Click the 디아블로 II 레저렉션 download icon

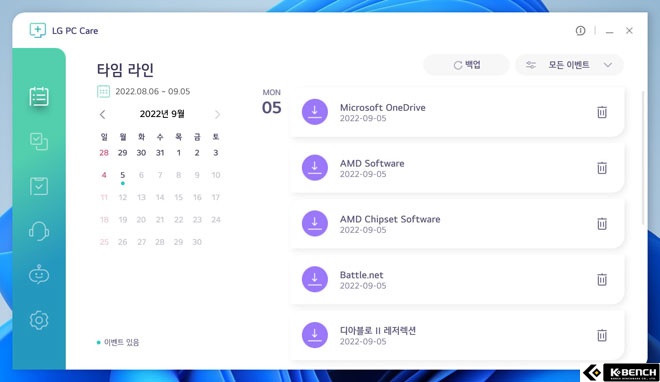[x=315, y=335]
